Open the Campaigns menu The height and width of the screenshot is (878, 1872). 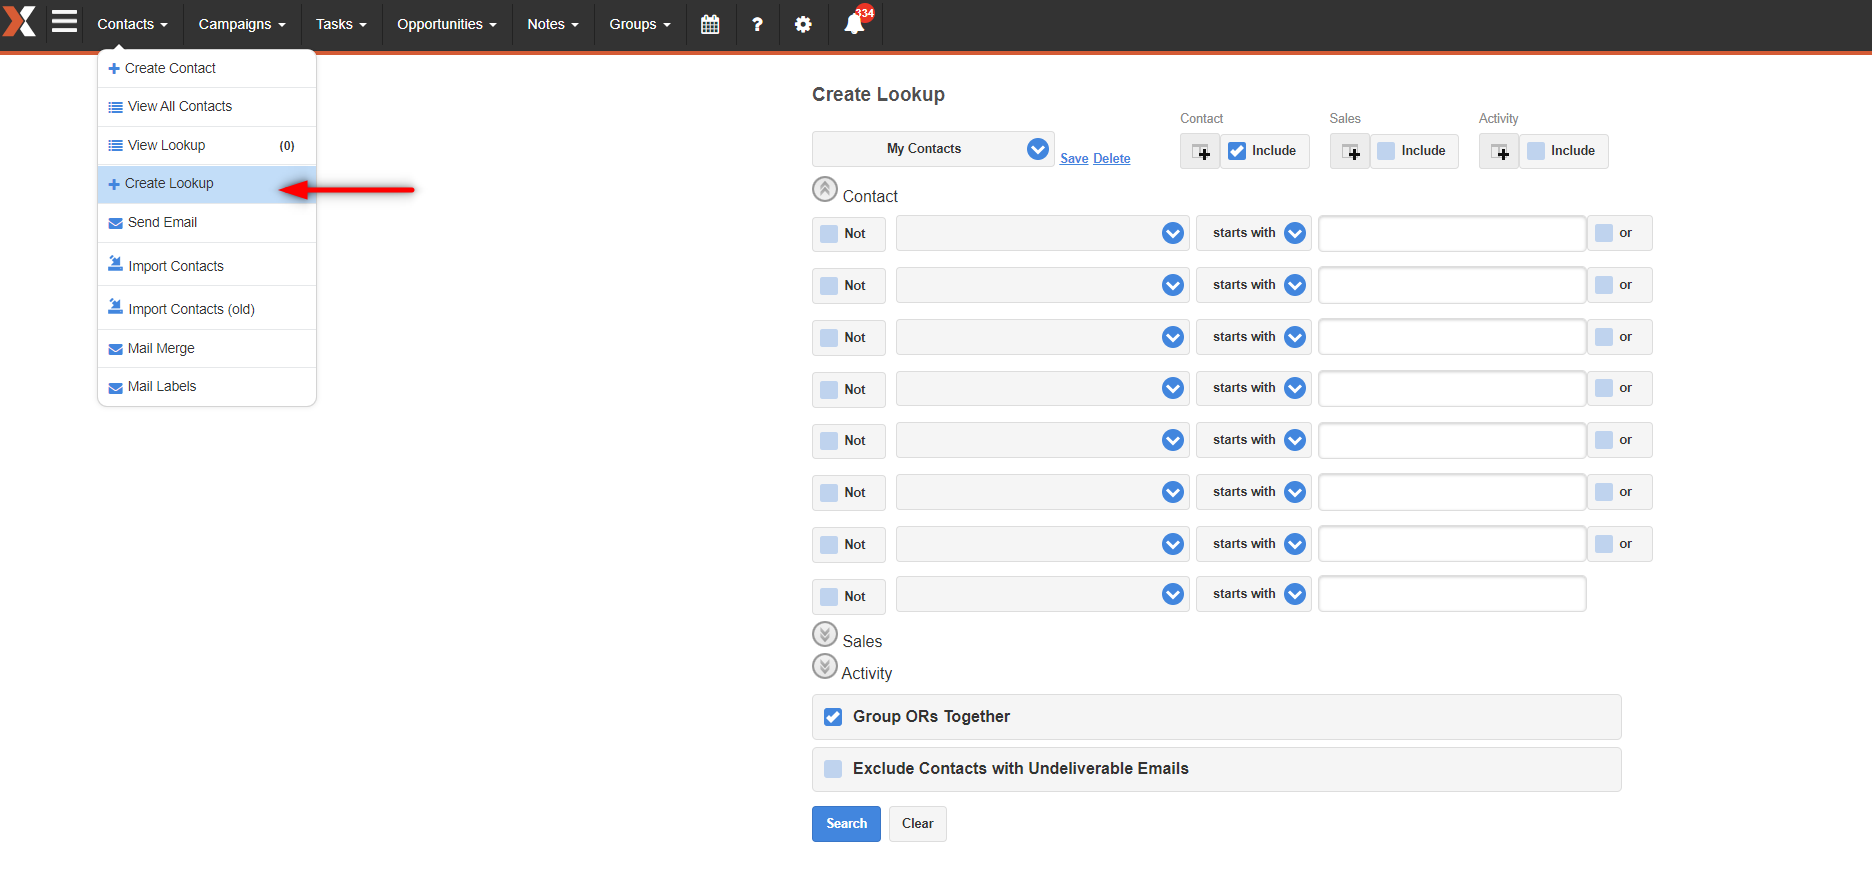point(241,24)
